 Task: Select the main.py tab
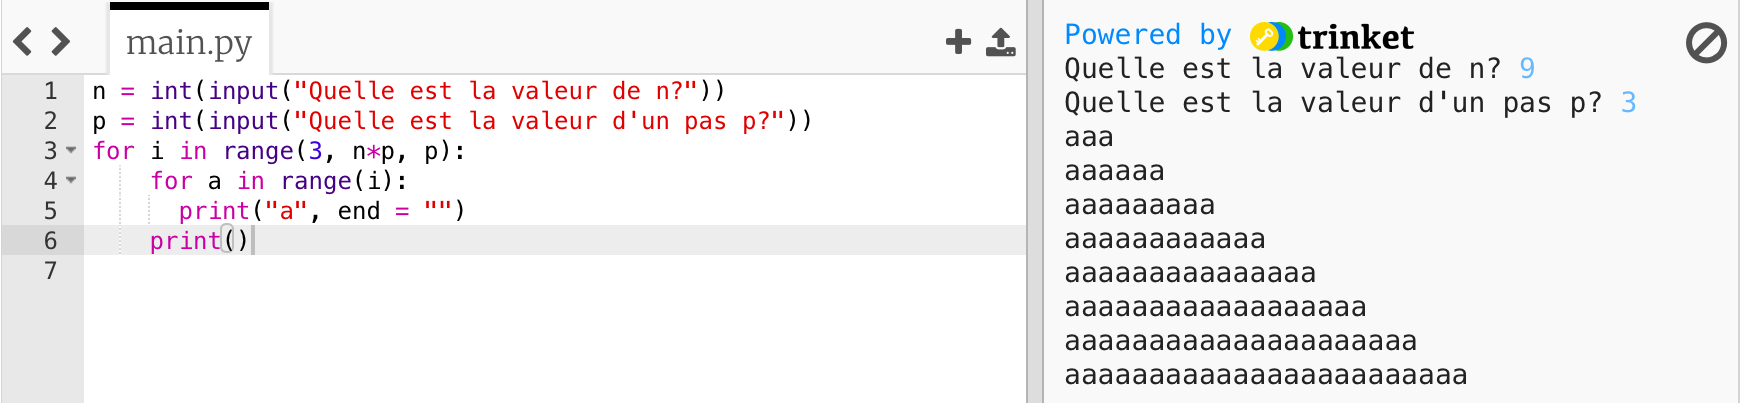189,43
